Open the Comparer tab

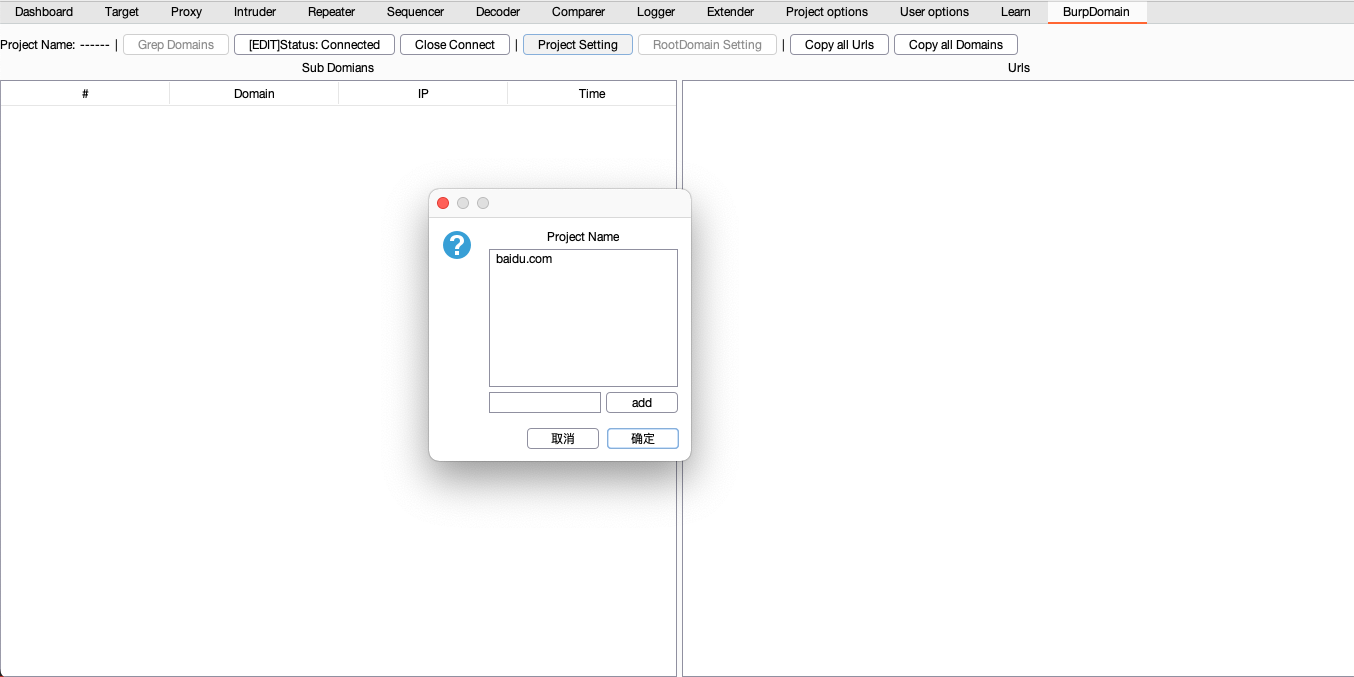pos(578,12)
